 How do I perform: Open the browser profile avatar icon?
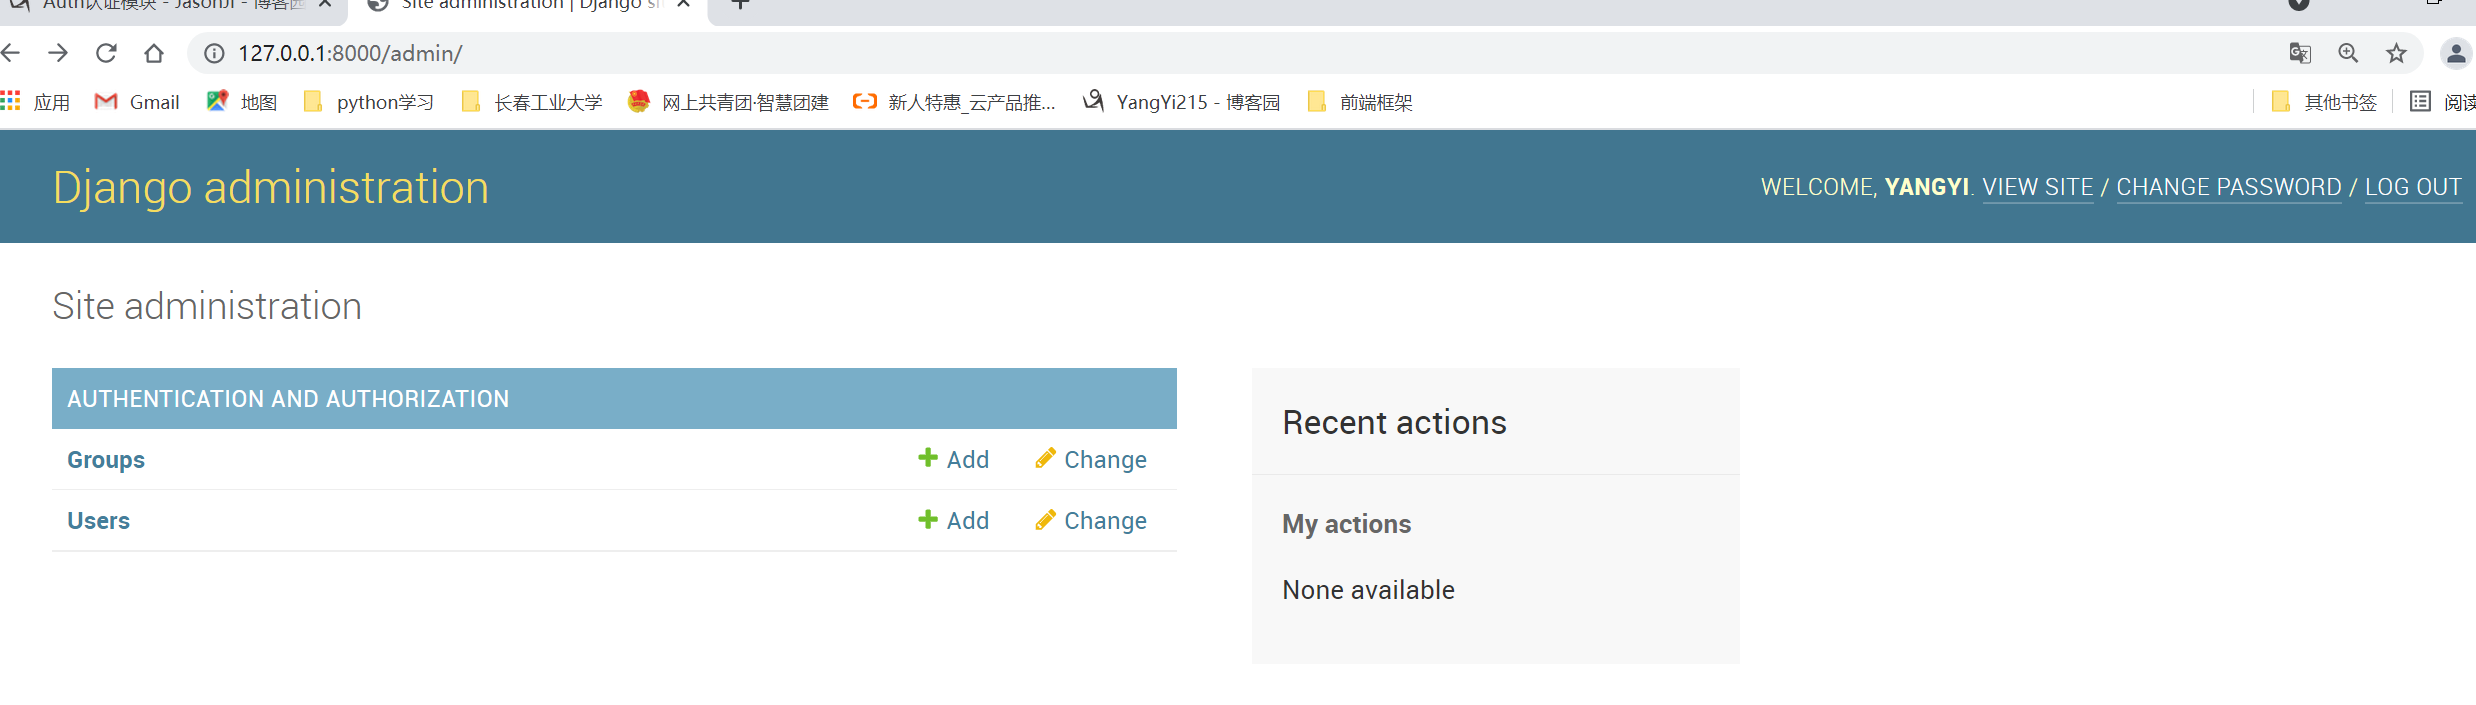[2455, 53]
